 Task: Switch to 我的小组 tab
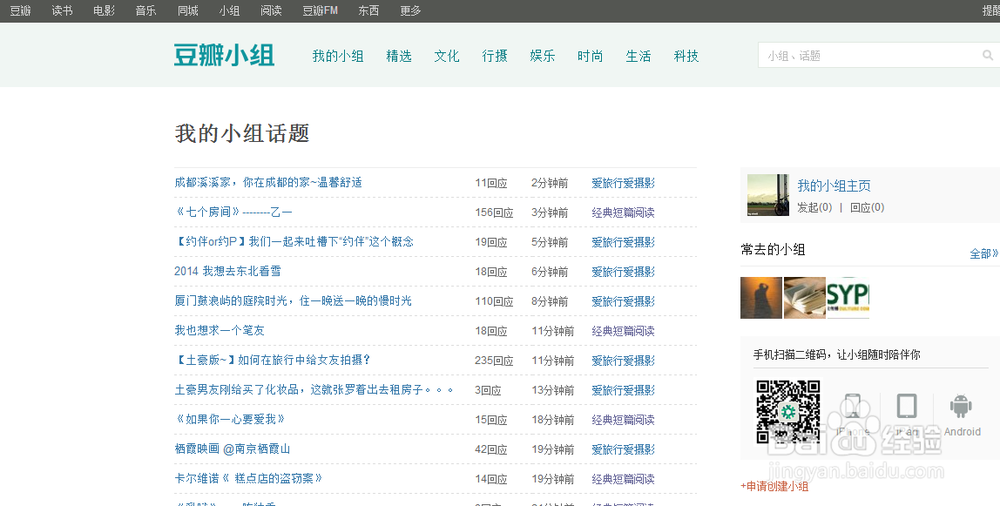click(338, 56)
